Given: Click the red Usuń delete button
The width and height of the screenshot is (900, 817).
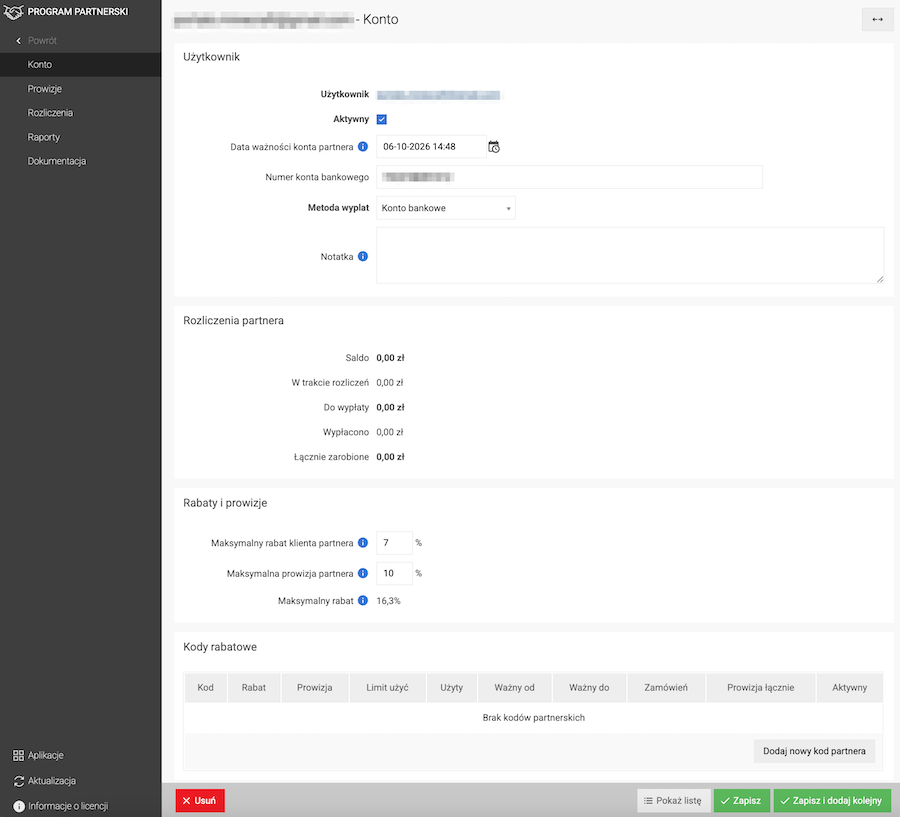Looking at the screenshot, I should click(x=200, y=800).
